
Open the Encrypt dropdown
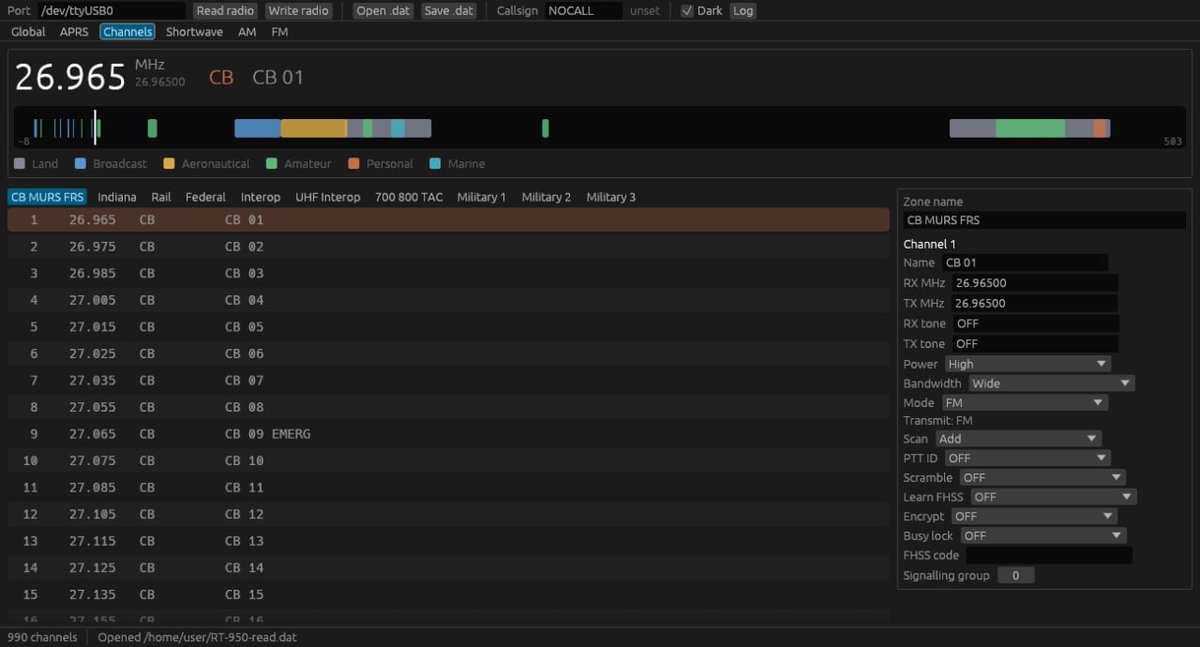[1033, 516]
